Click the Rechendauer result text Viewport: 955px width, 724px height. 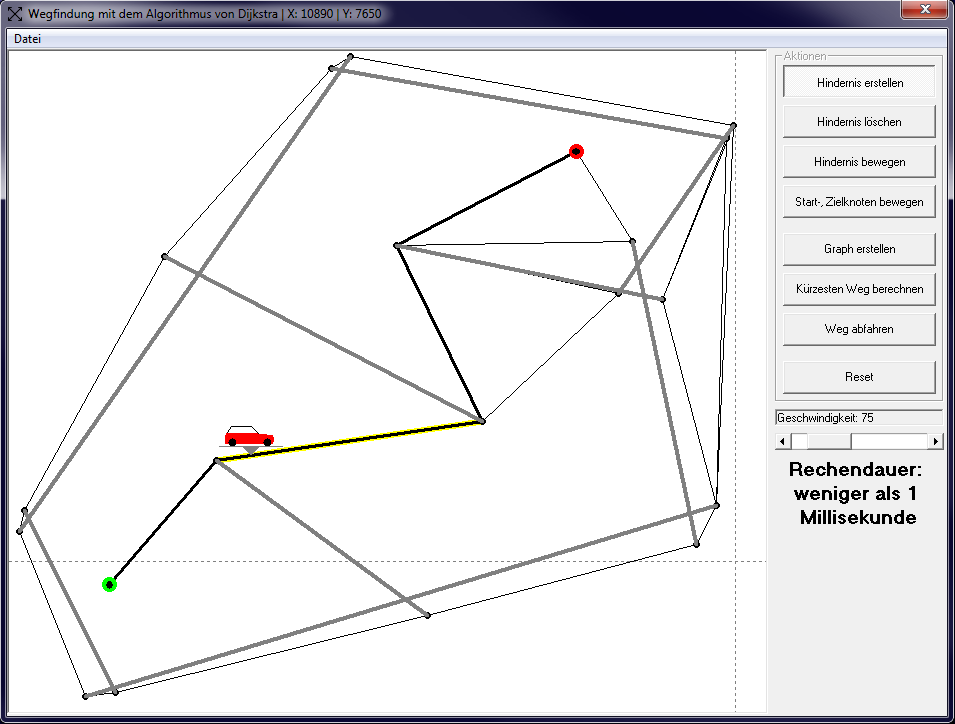coord(856,493)
